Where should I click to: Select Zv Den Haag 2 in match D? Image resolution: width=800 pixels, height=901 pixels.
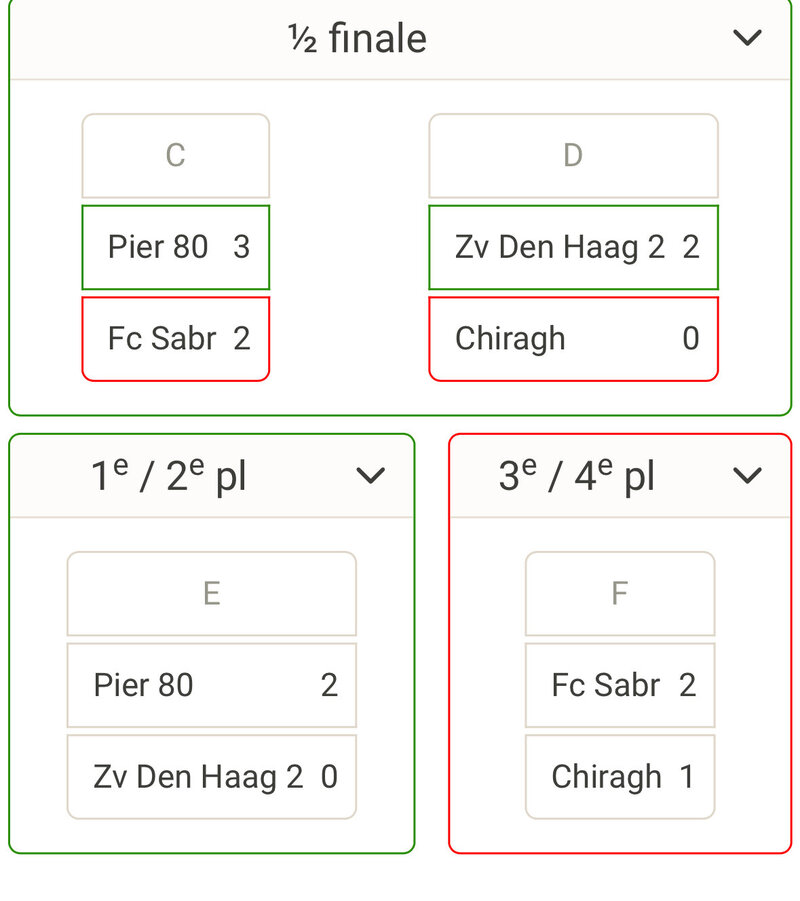click(559, 247)
